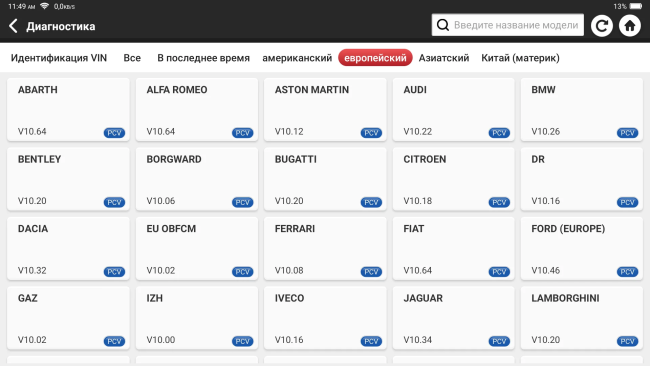Switch to the Азиатский tab

coord(444,58)
